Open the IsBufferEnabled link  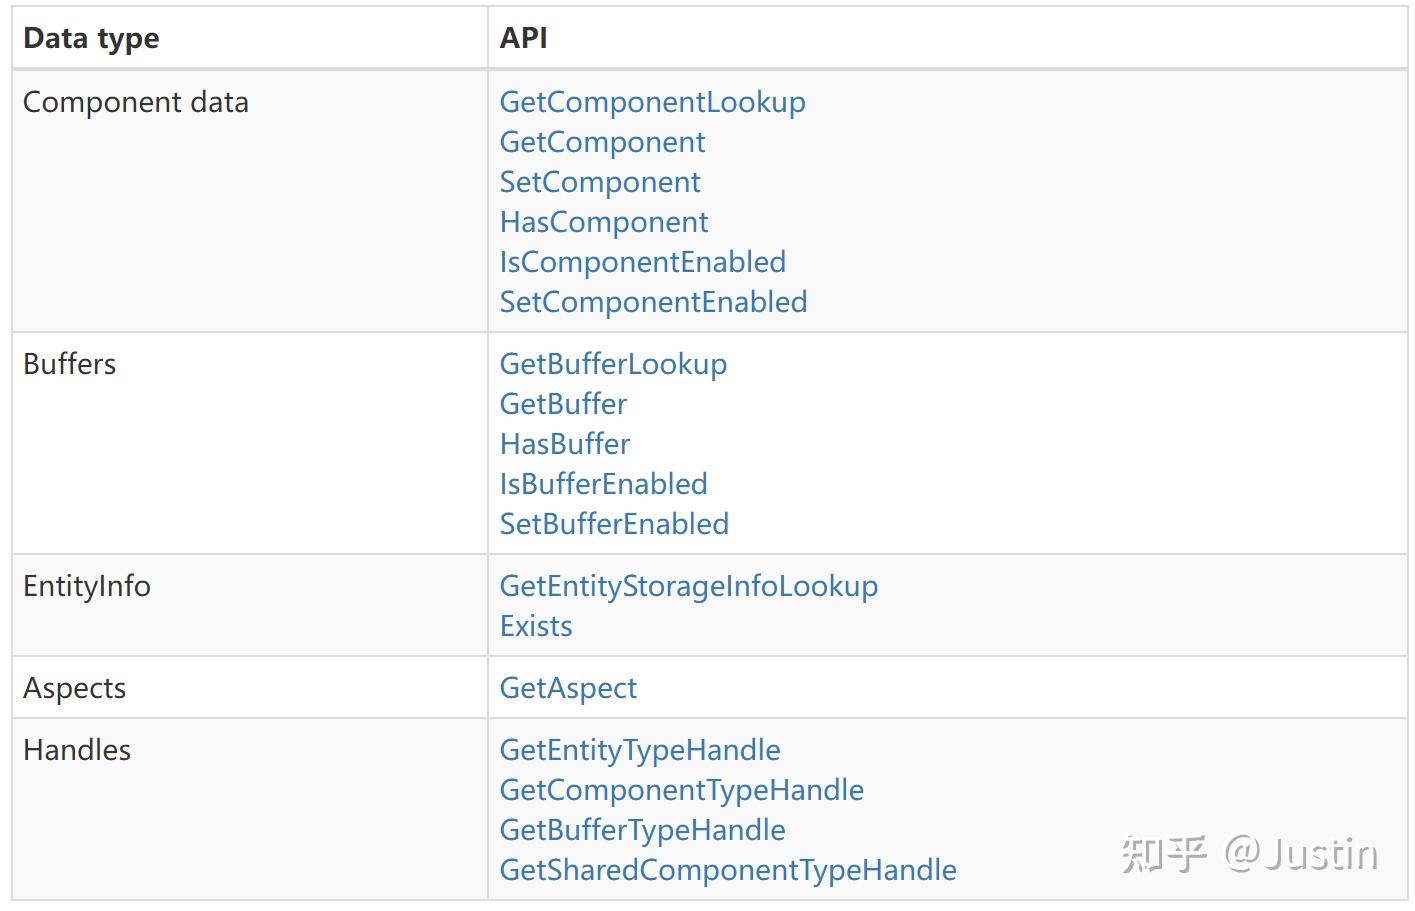tap(603, 484)
